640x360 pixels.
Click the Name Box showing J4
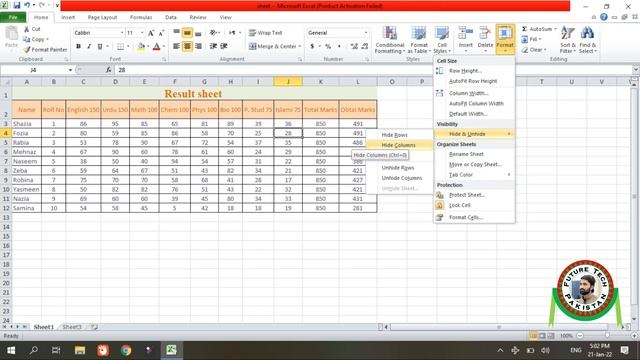click(33, 70)
